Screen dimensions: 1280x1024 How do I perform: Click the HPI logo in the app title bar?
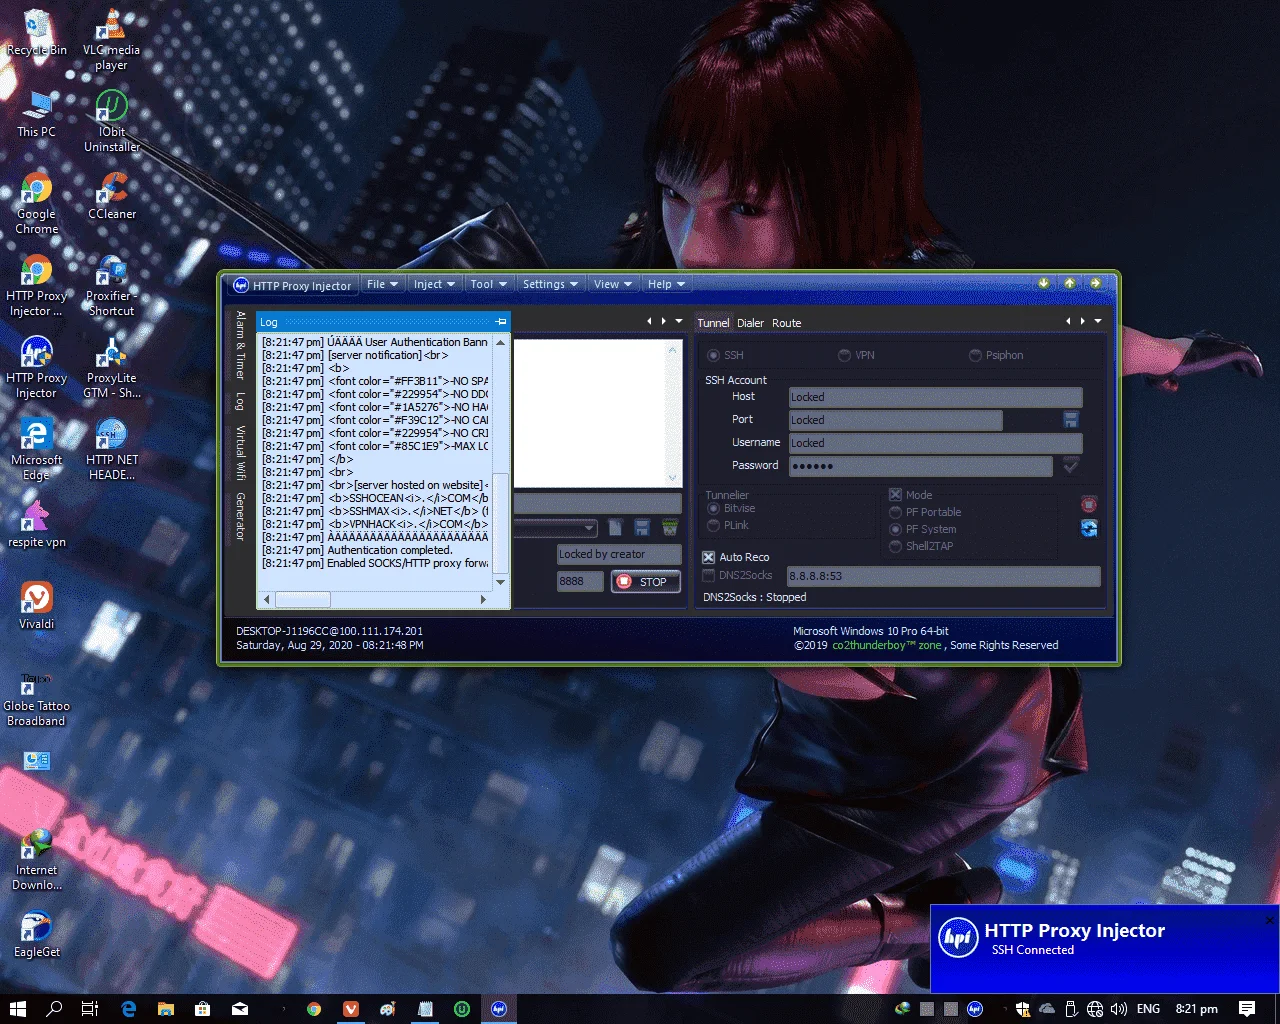(240, 285)
